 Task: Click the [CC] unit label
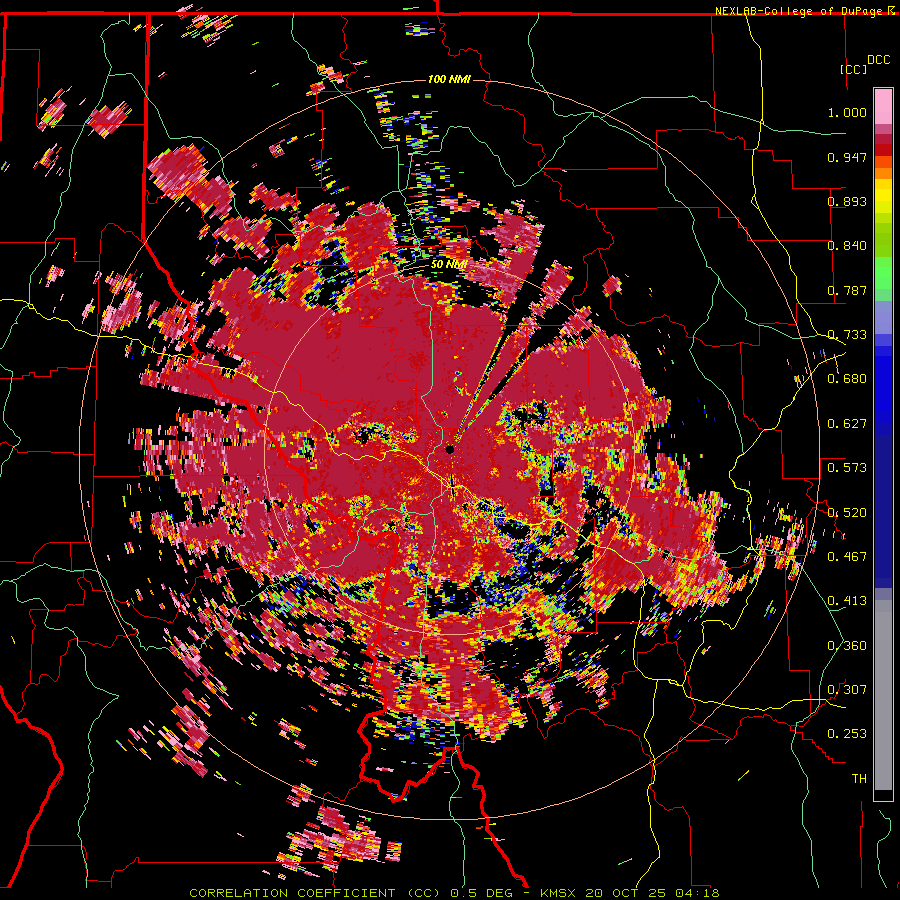[853, 69]
